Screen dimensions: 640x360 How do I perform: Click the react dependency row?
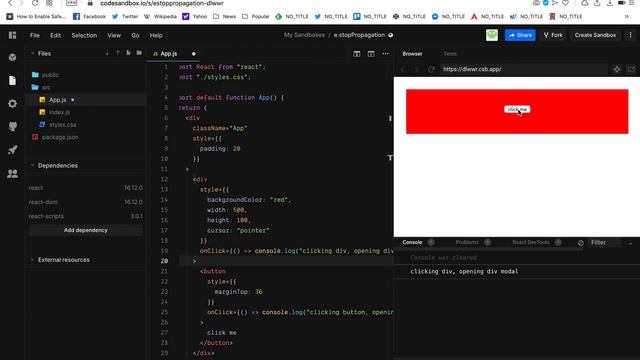pyautogui.click(x=86, y=188)
